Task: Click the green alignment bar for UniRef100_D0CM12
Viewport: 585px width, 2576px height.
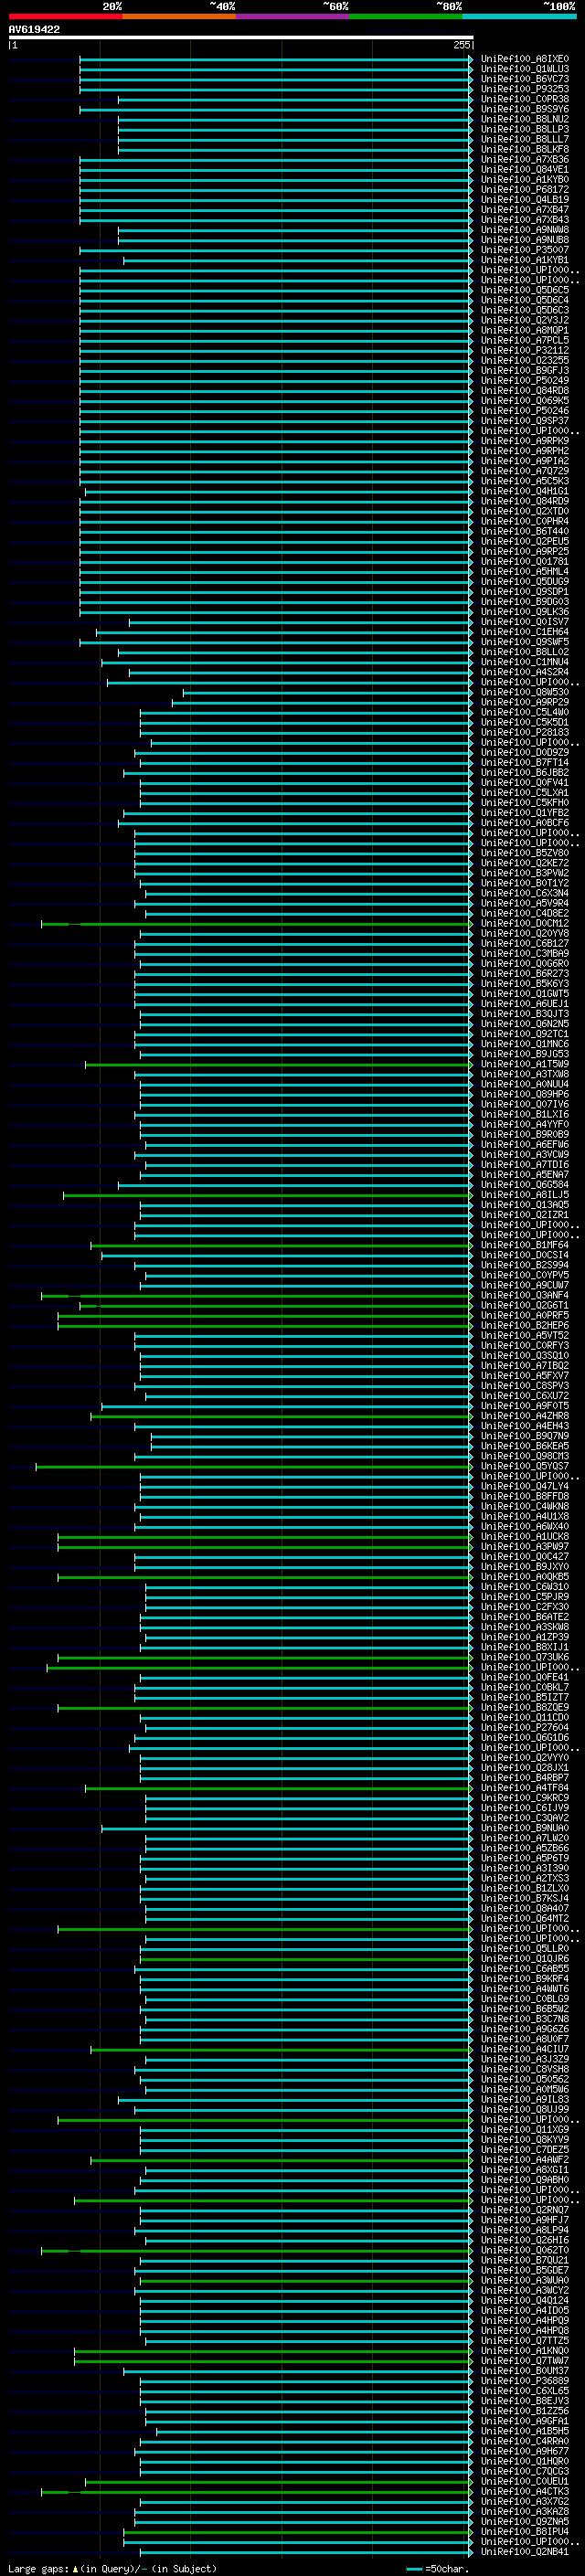Action: 256,924
